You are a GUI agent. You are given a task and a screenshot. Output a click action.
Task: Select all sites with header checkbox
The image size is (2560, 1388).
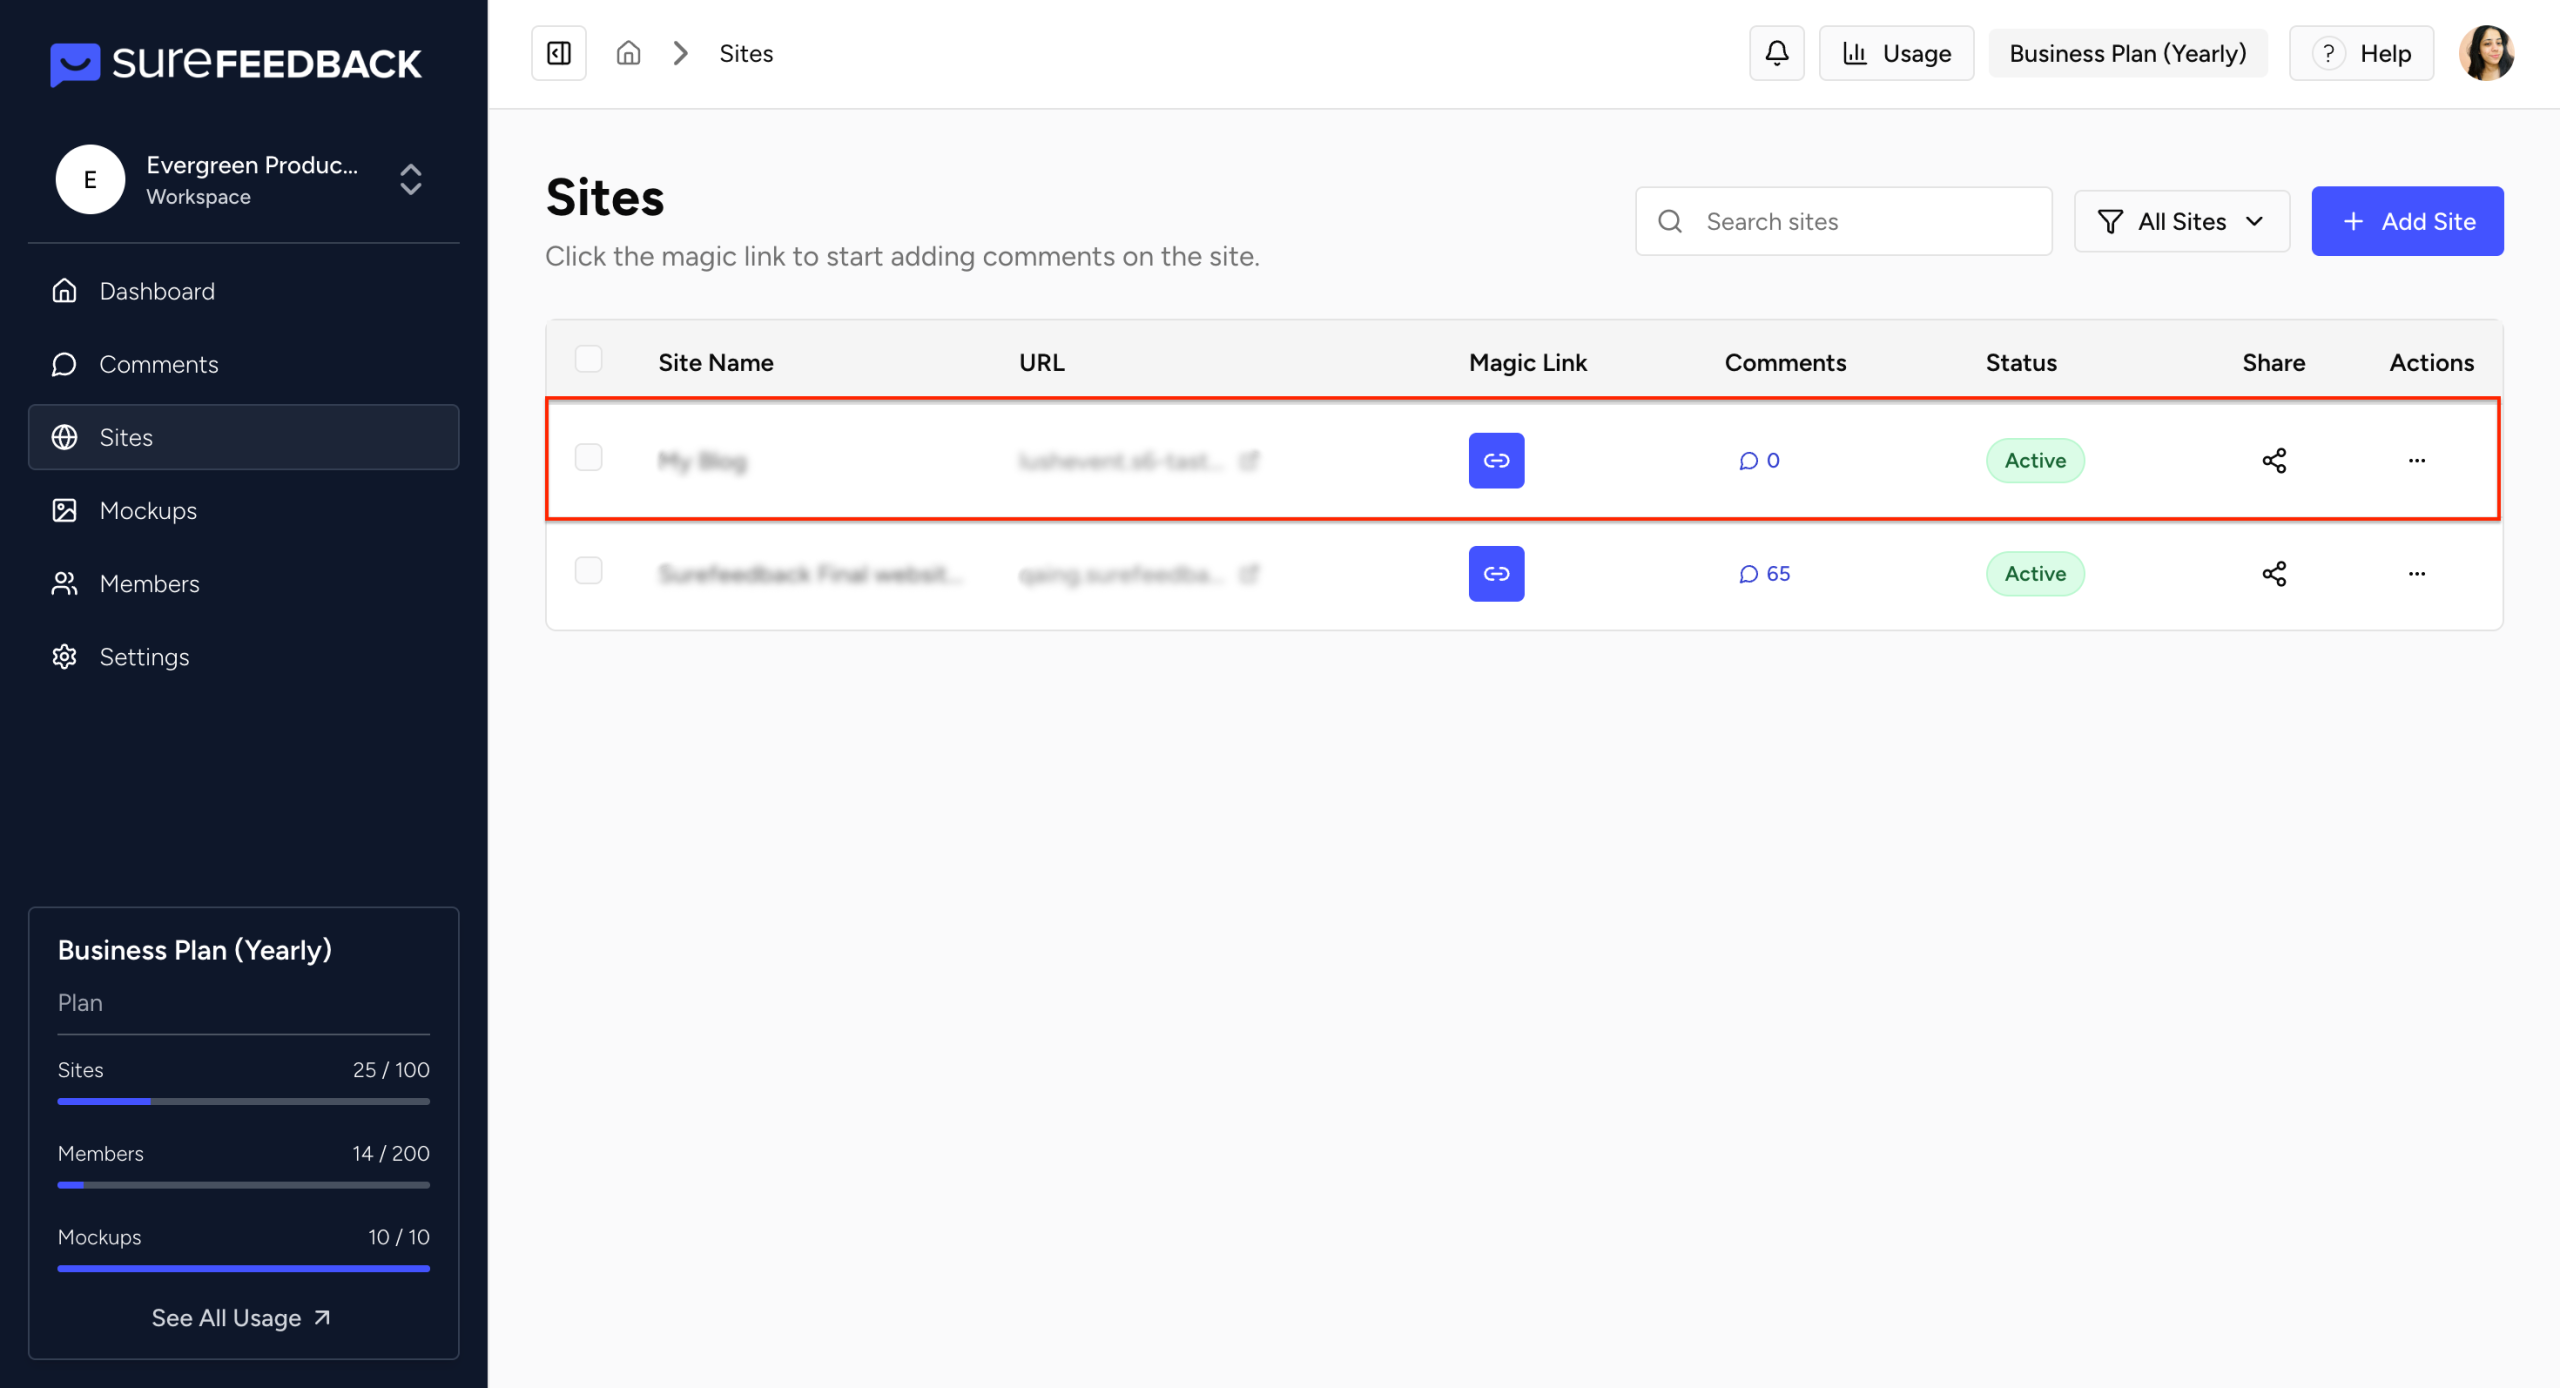pos(588,359)
